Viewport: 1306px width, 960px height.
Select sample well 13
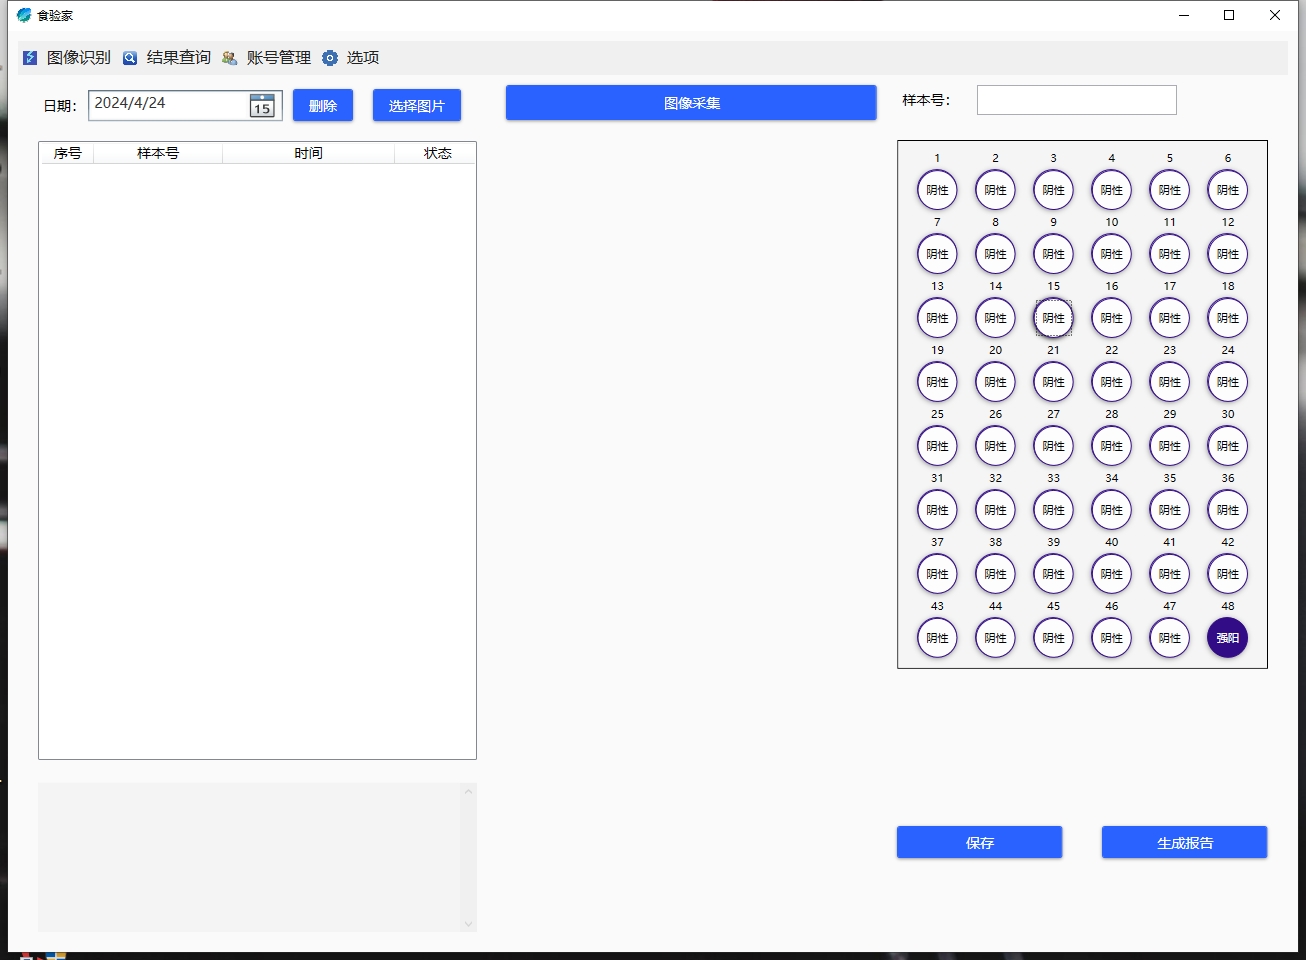[937, 318]
